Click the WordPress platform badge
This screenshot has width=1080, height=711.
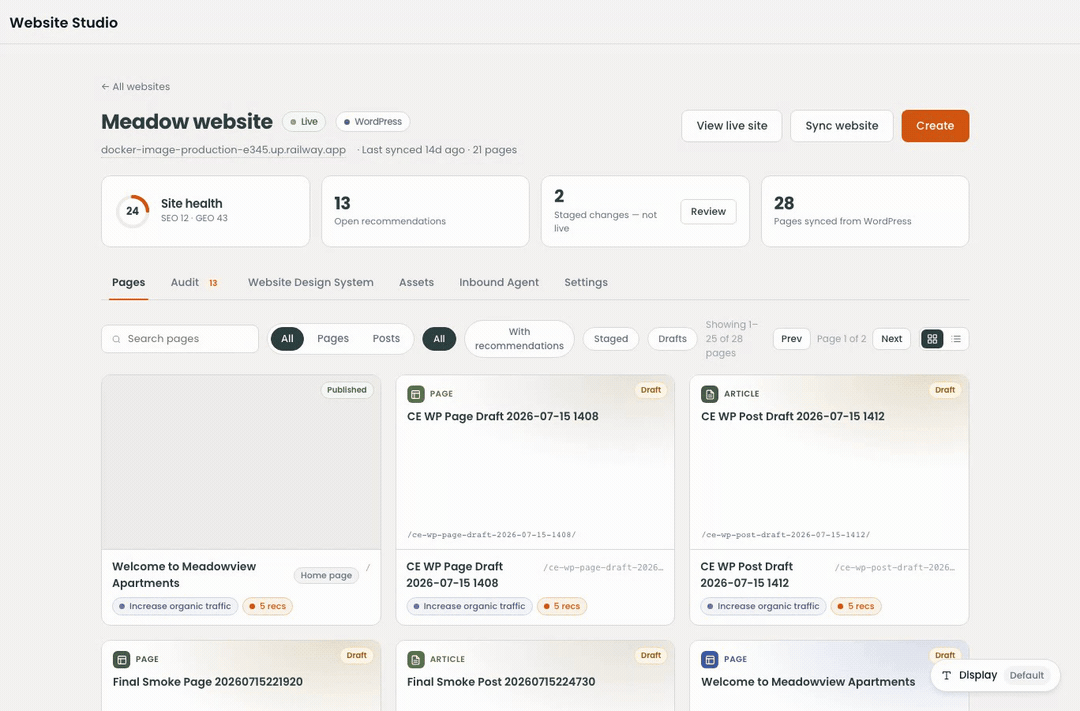pyautogui.click(x=373, y=122)
